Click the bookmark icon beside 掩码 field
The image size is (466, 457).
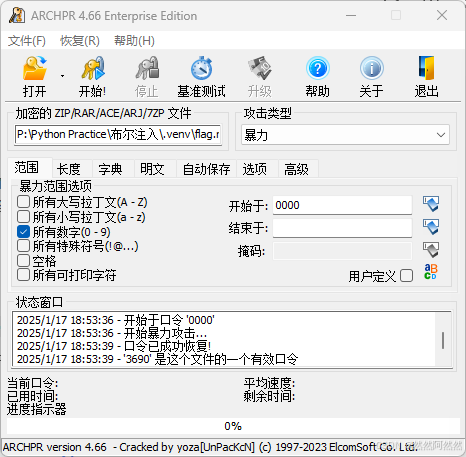[431, 250]
